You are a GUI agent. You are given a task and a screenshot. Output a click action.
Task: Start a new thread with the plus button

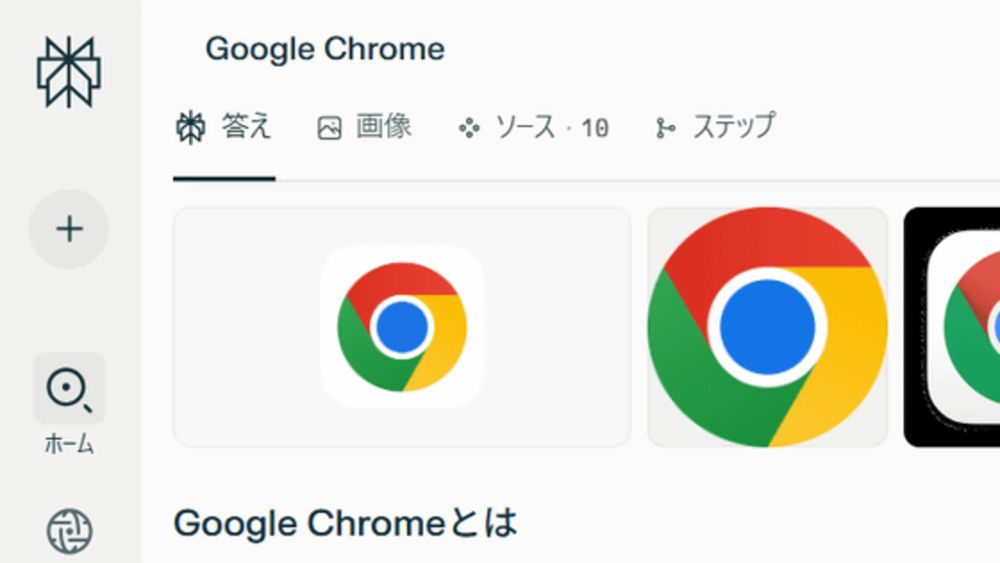(x=69, y=229)
